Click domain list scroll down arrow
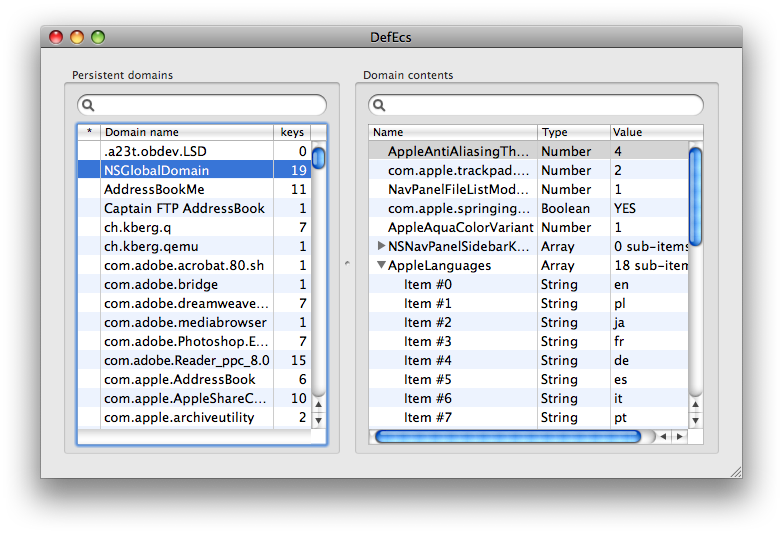The width and height of the screenshot is (783, 534). pyautogui.click(x=318, y=421)
